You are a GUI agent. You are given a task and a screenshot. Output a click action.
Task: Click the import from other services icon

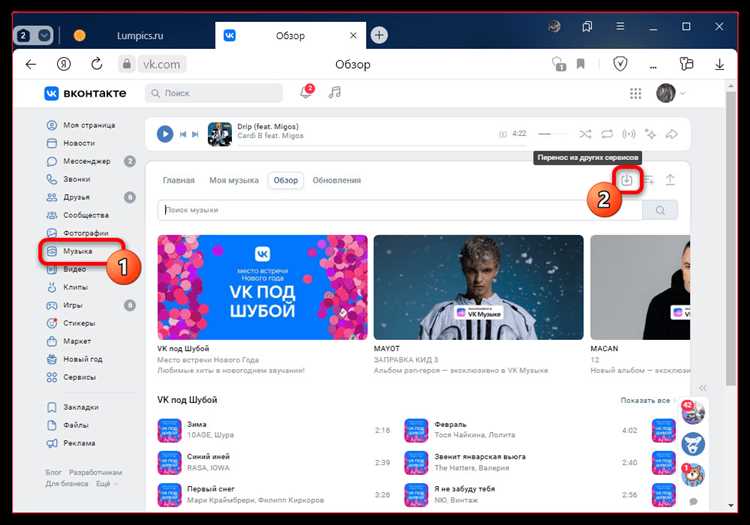pos(627,180)
